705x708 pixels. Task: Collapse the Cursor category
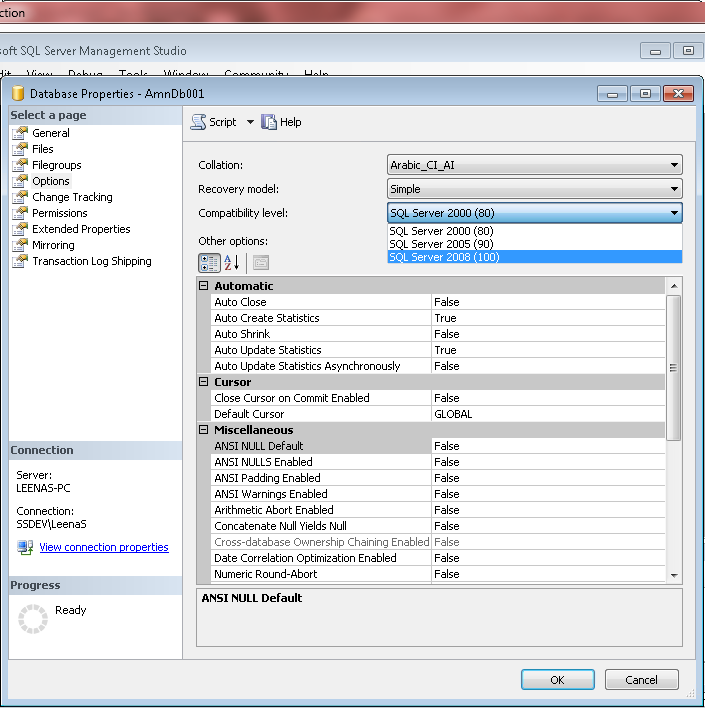click(204, 382)
